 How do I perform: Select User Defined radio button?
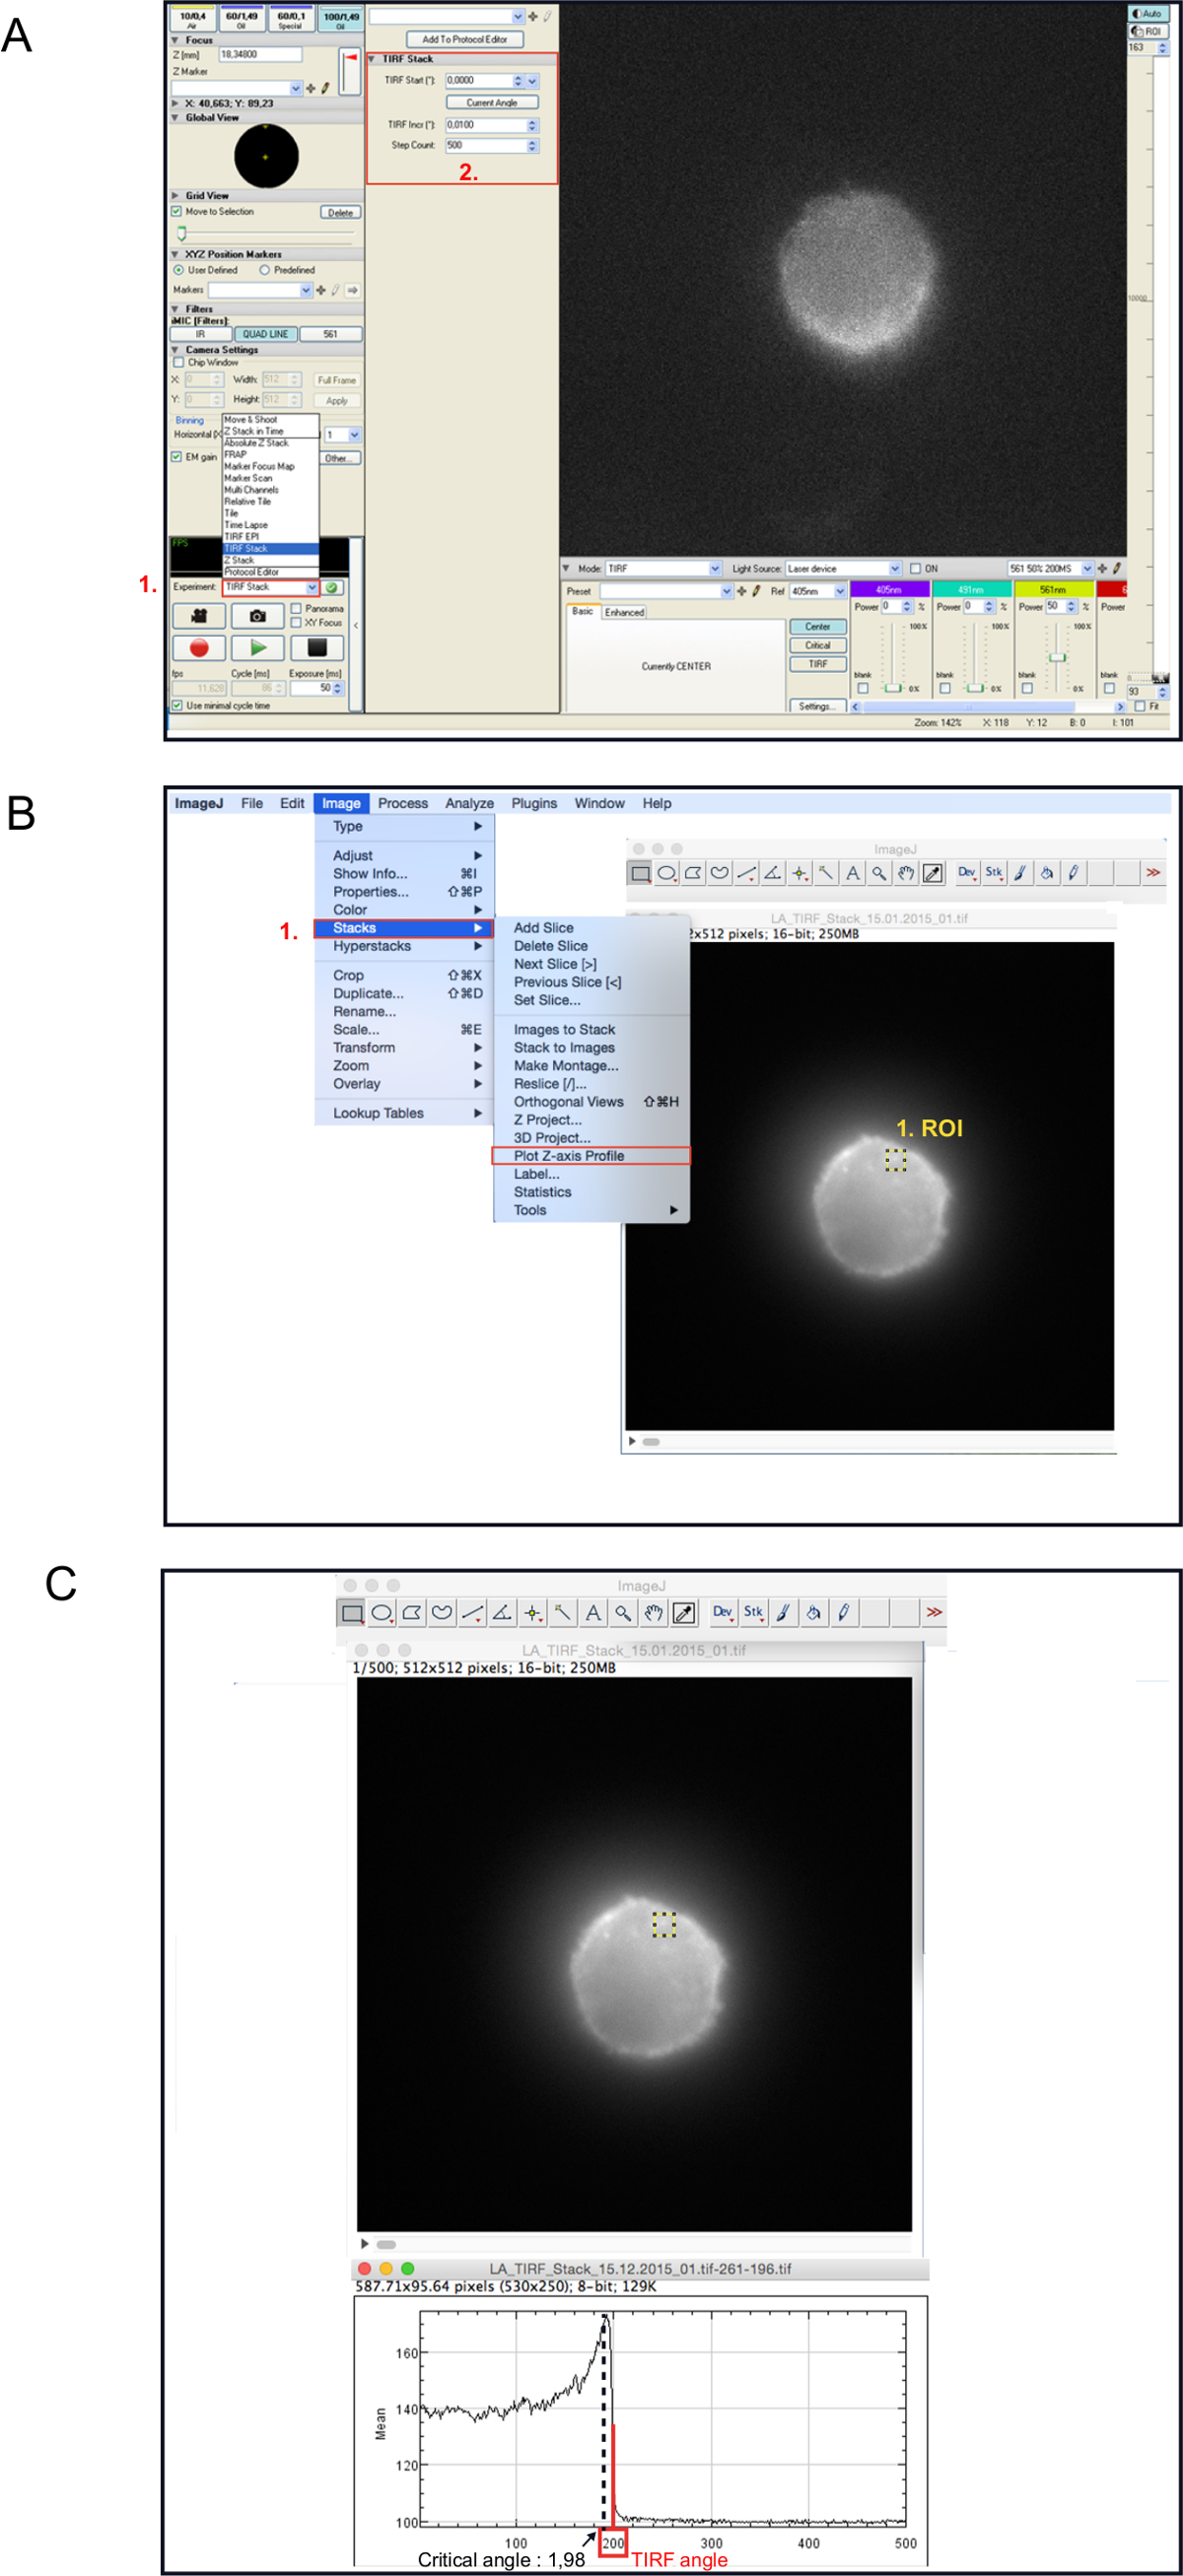pos(179,270)
